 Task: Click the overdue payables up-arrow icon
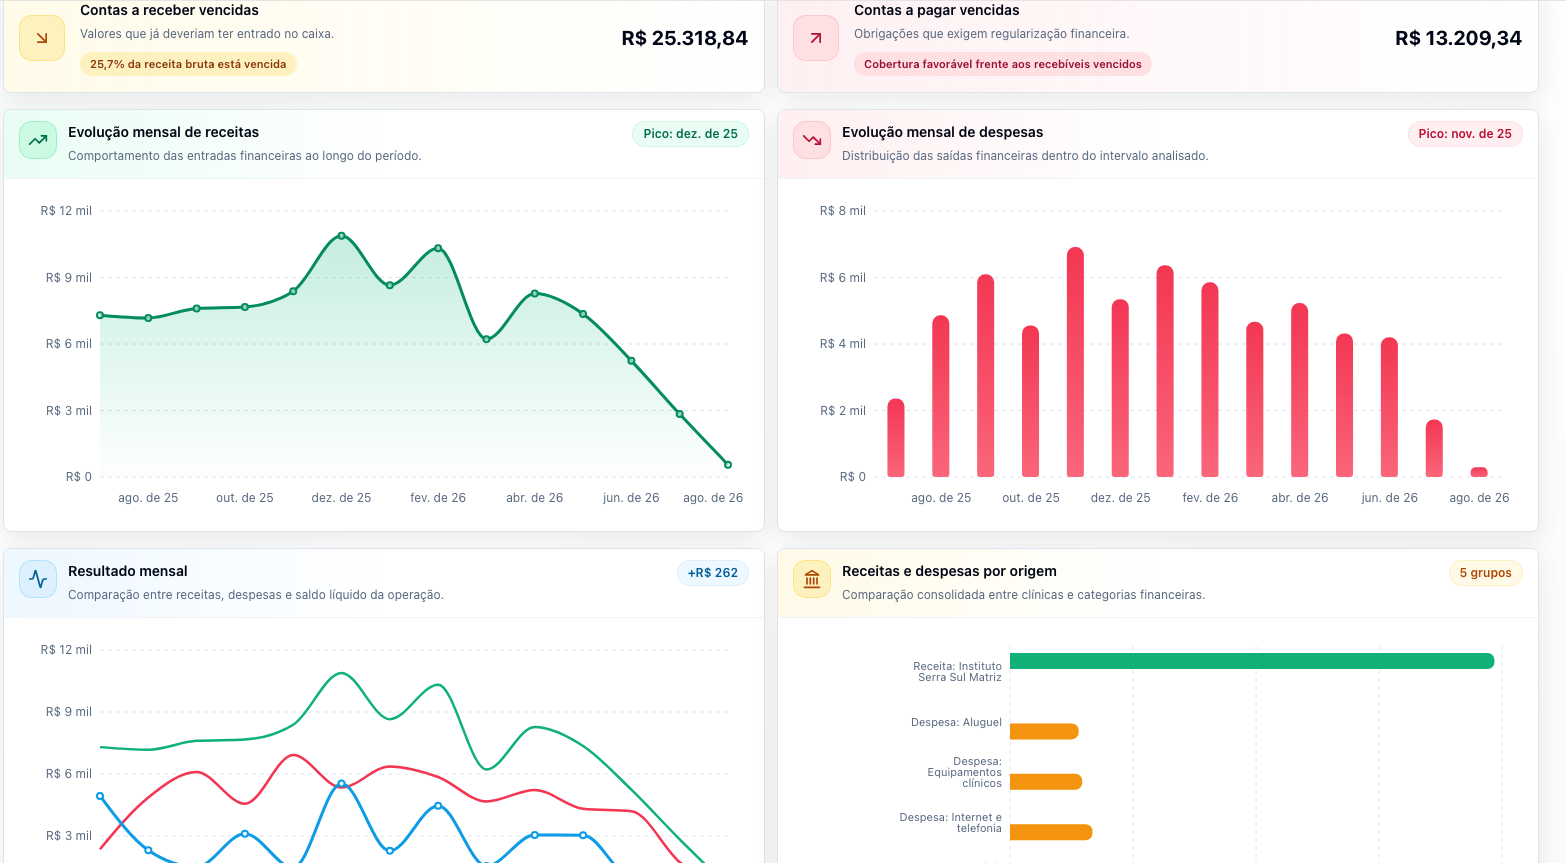816,38
